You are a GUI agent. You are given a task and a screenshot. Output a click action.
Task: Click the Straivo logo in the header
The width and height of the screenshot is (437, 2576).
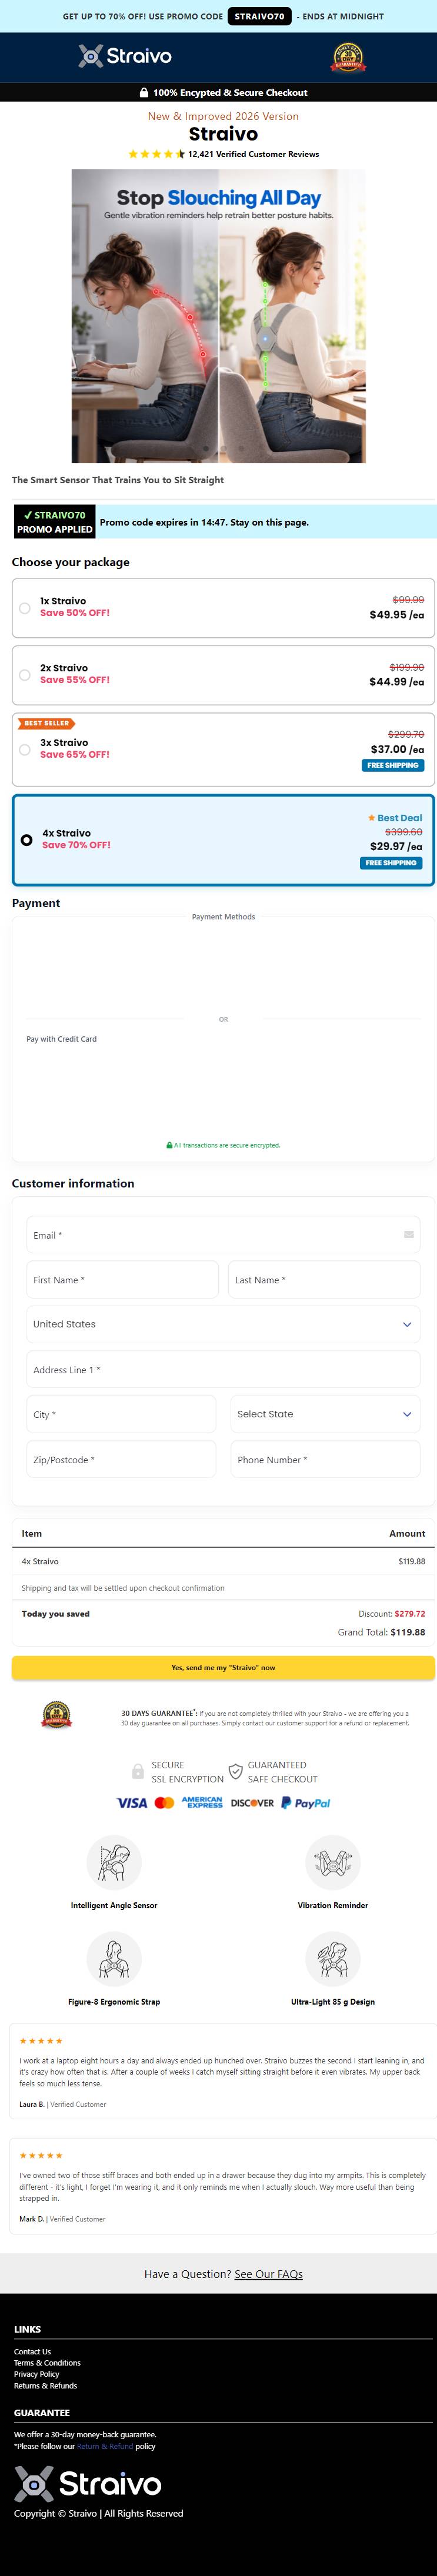[125, 56]
